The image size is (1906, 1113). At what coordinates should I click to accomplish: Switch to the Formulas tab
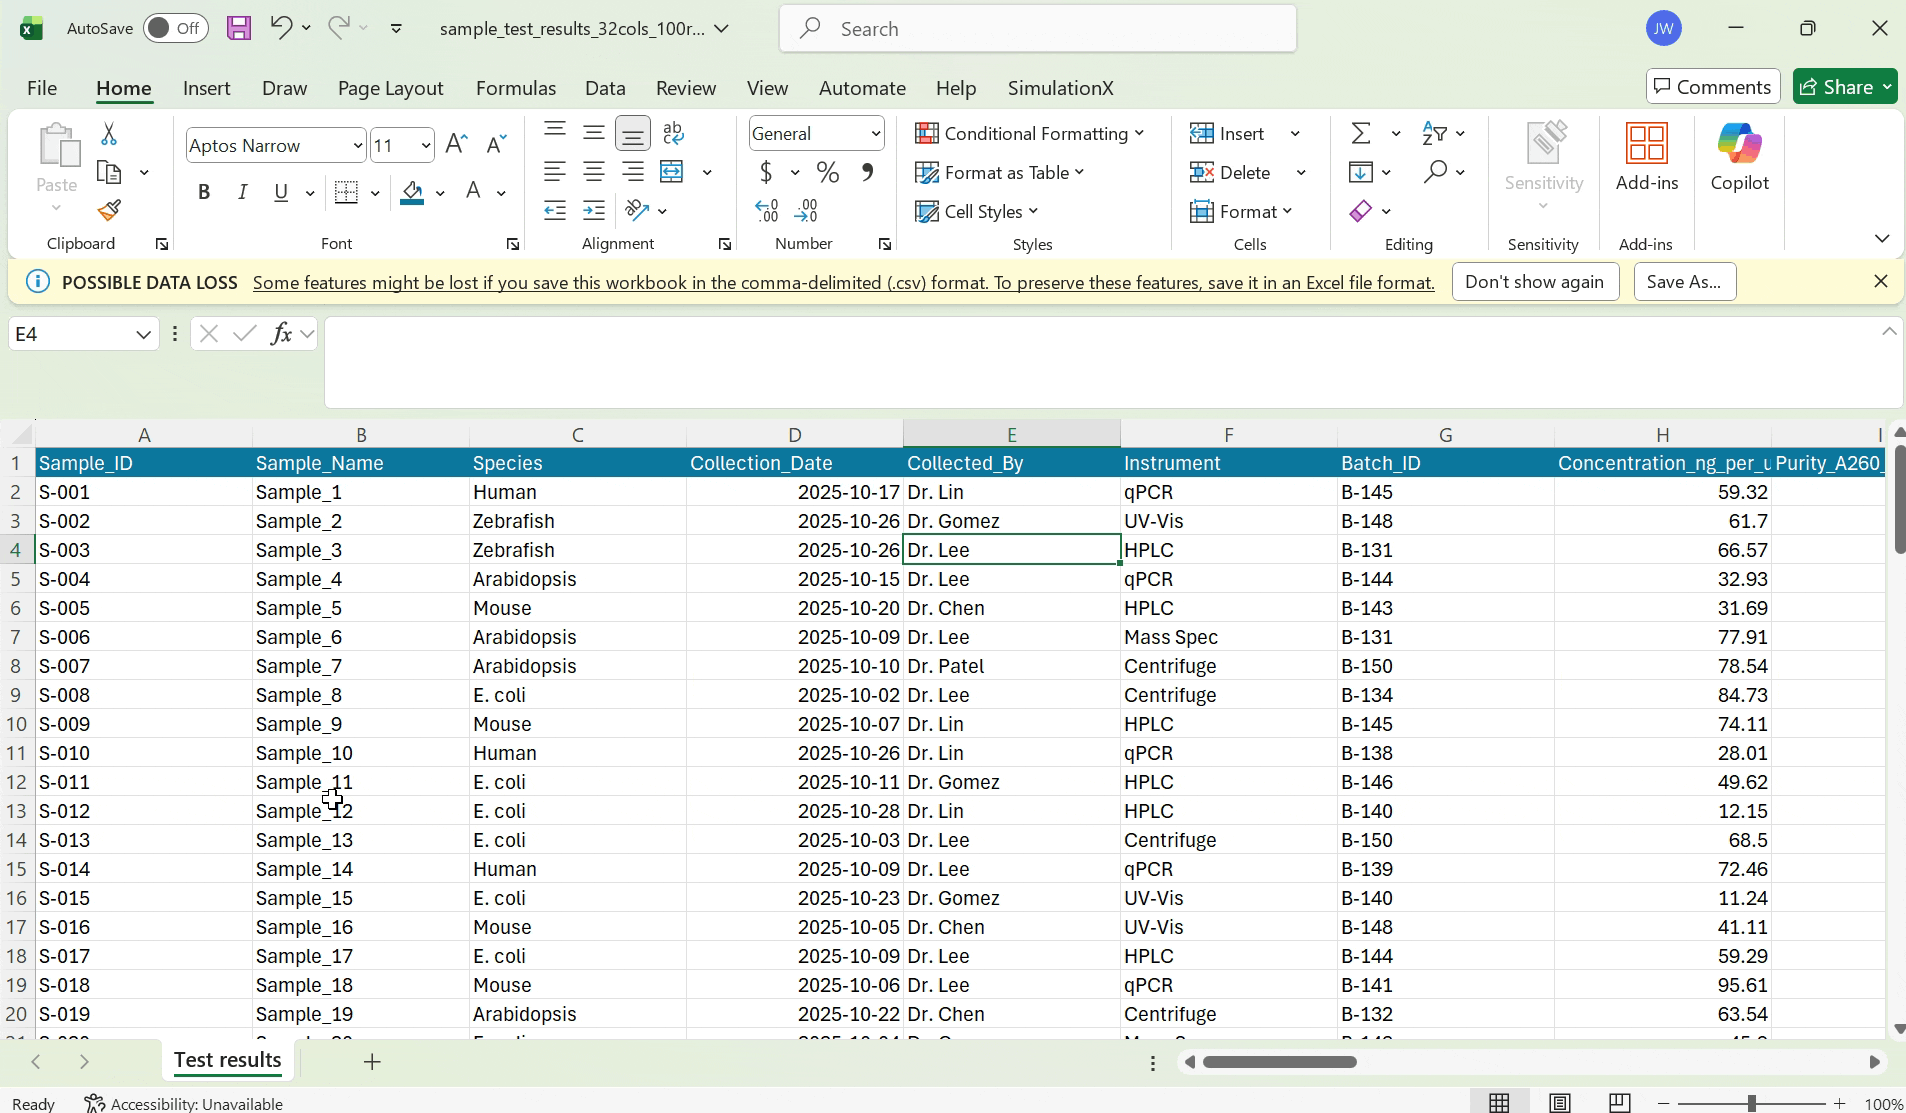[515, 88]
